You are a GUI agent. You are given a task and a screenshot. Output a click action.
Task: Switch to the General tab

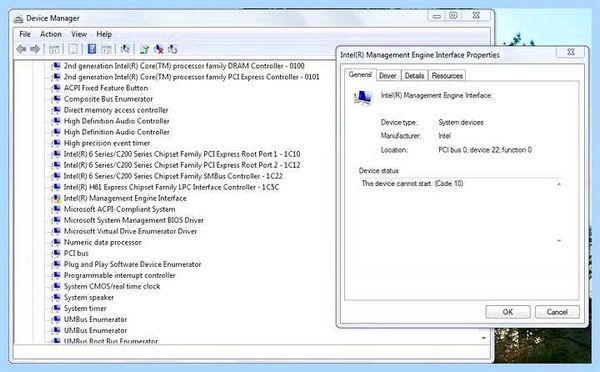360,75
